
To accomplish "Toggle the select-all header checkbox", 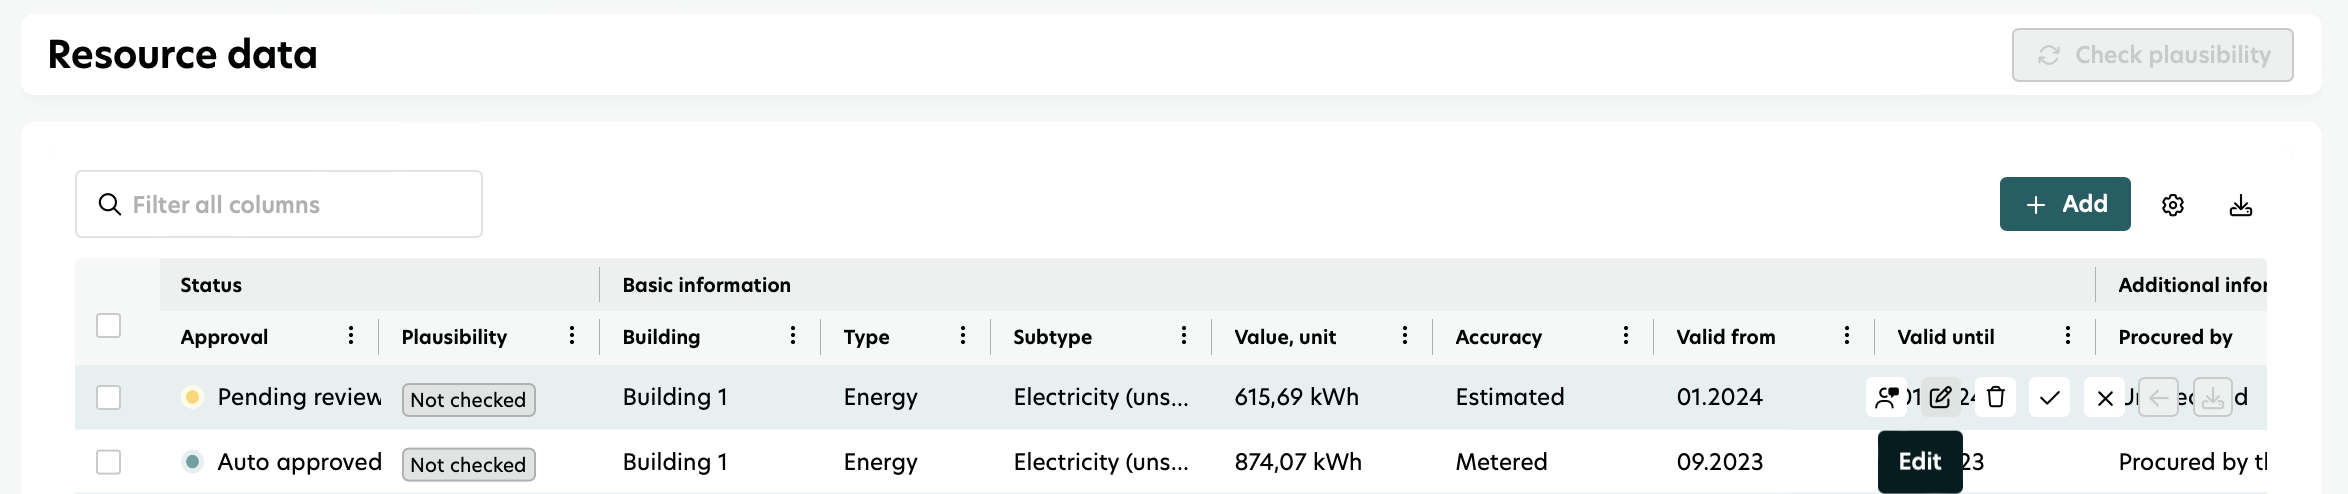I will [x=109, y=326].
